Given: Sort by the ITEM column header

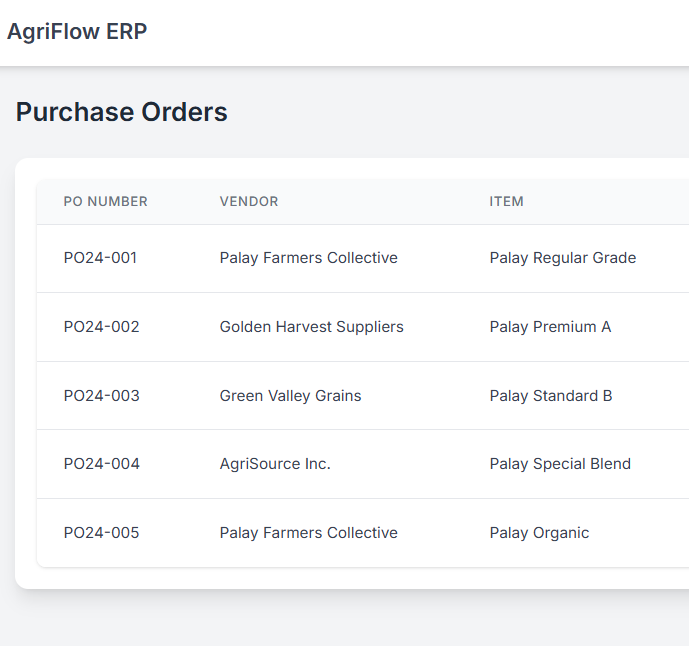Looking at the screenshot, I should point(506,202).
